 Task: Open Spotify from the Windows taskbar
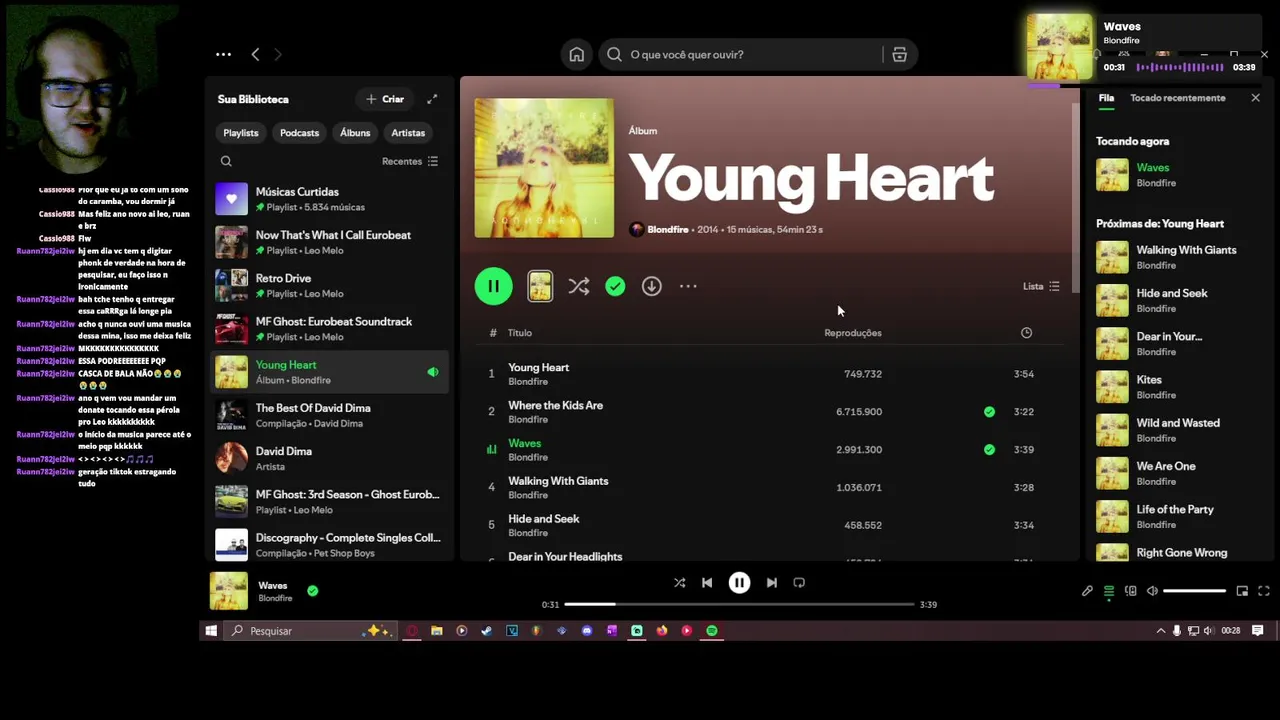point(712,631)
